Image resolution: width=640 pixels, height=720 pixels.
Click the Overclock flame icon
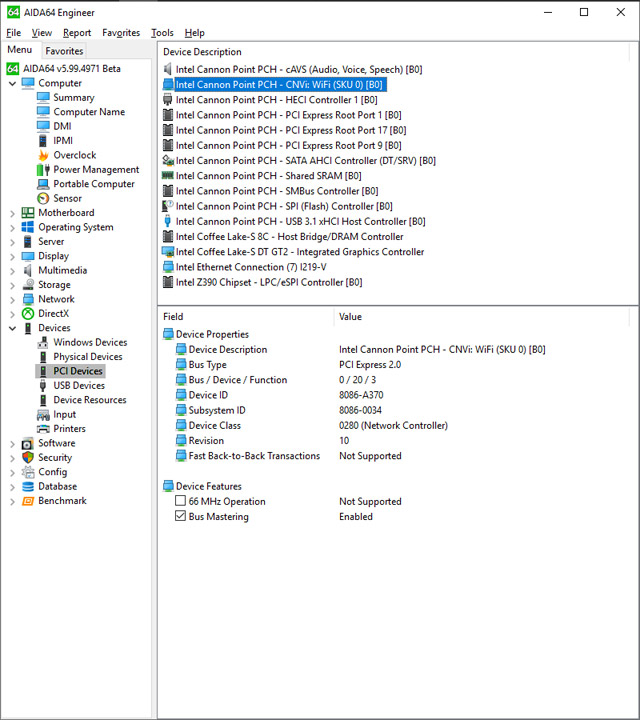coord(43,155)
